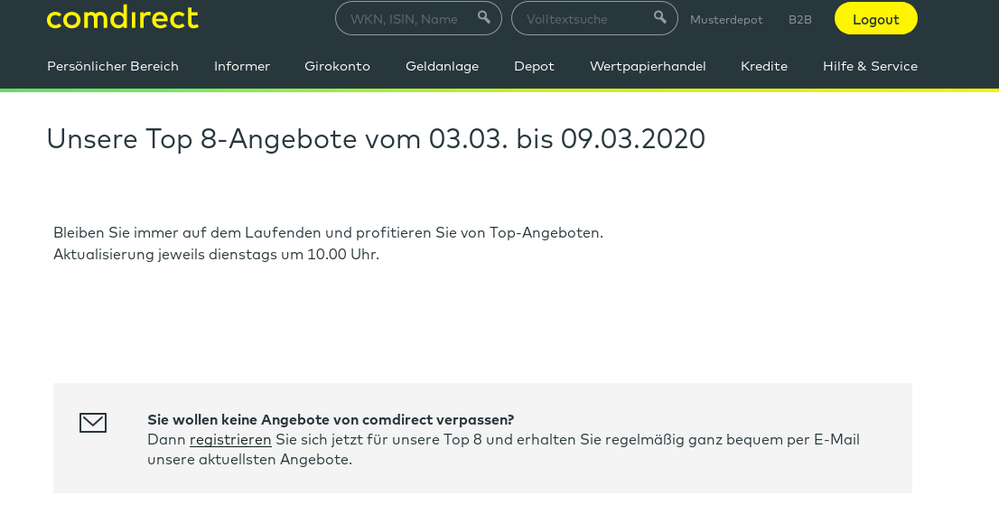Viewport: 999px width, 515px height.
Task: Click the bold 'Sie wollen keine Angebote' heading
Action: [330, 419]
